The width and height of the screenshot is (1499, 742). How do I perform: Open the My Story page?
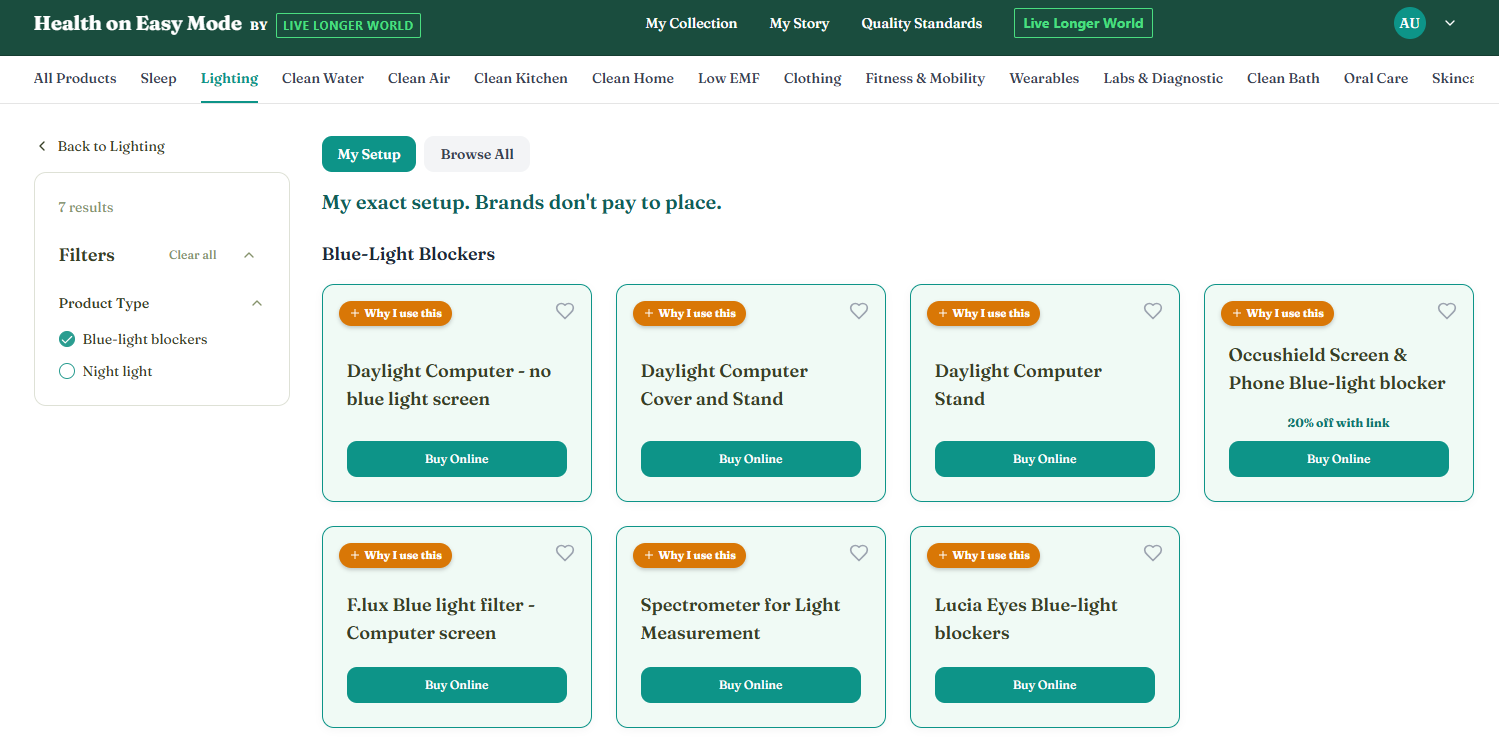799,23
